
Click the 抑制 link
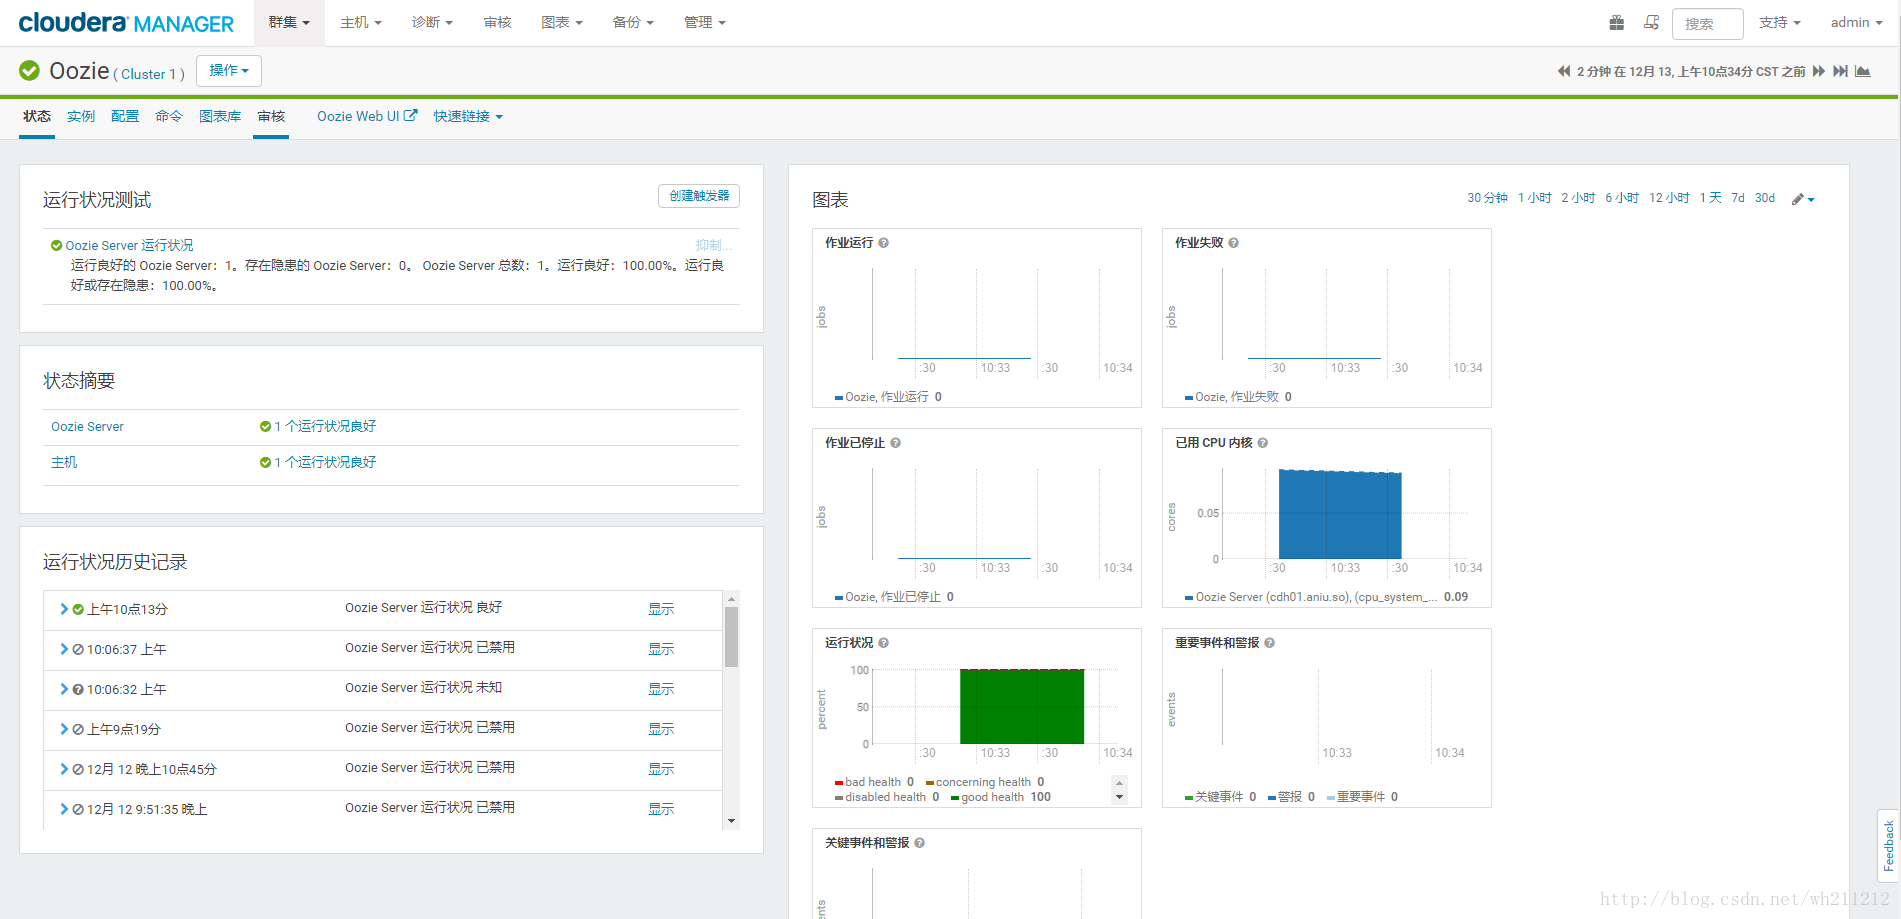click(x=713, y=245)
